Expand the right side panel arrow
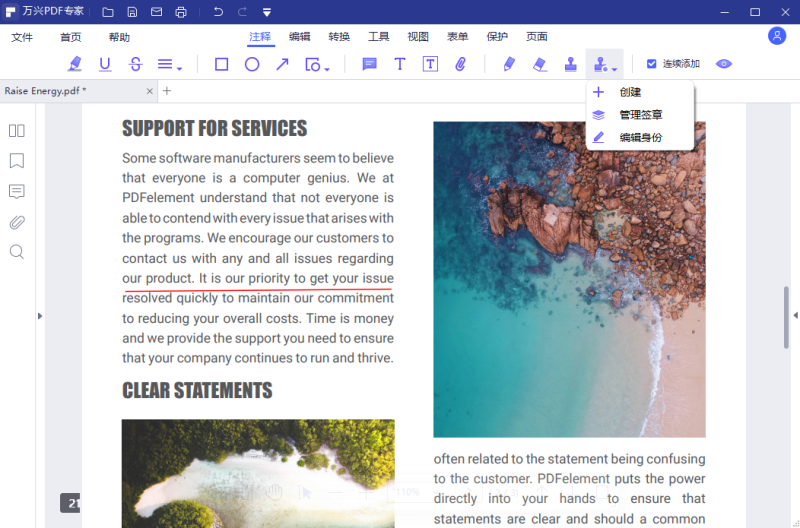 click(x=795, y=316)
